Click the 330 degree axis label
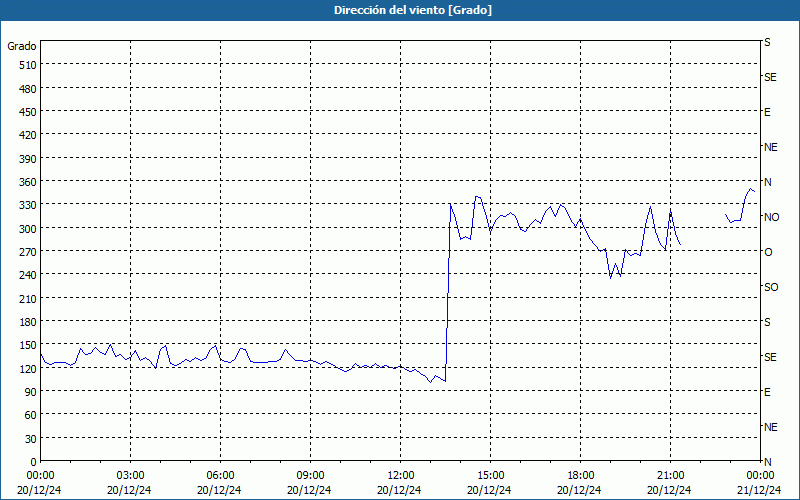Viewport: 800px width, 500px height. pyautogui.click(x=28, y=205)
